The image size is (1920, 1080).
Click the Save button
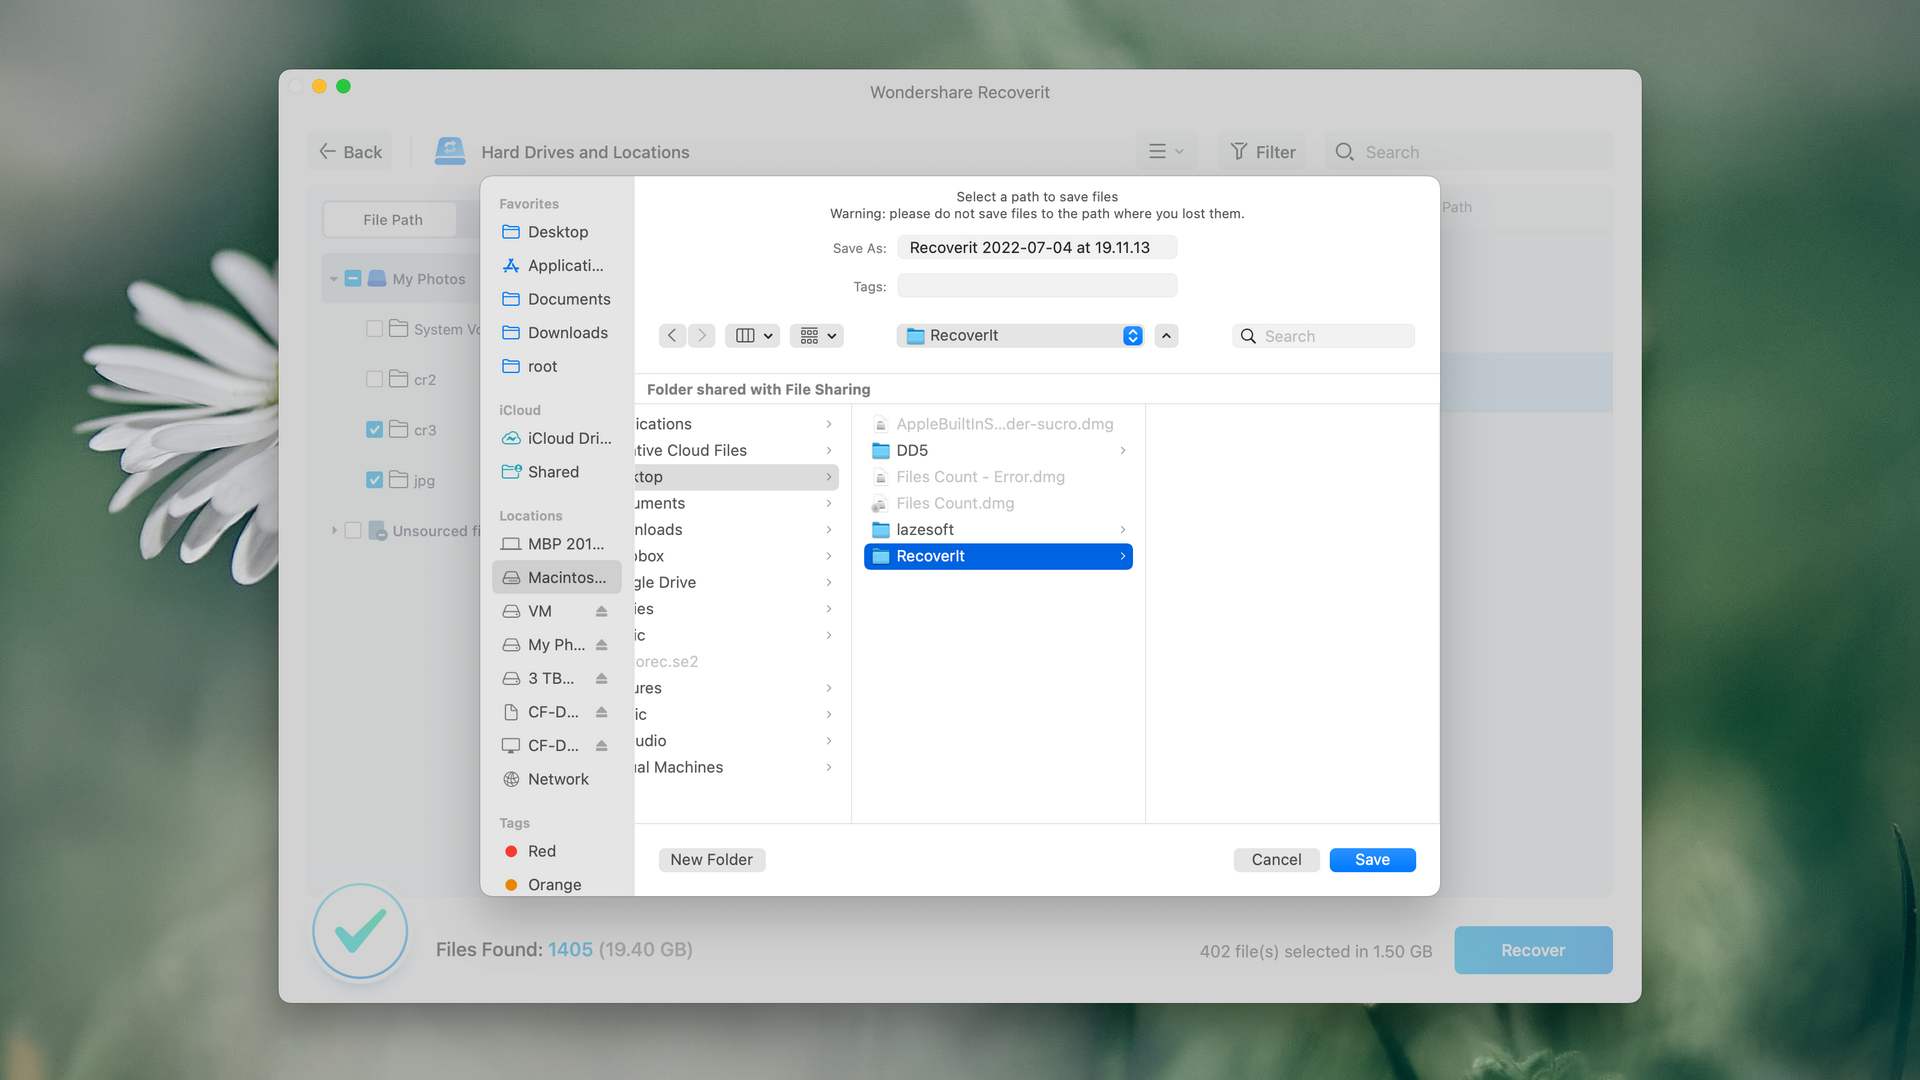pyautogui.click(x=1372, y=859)
